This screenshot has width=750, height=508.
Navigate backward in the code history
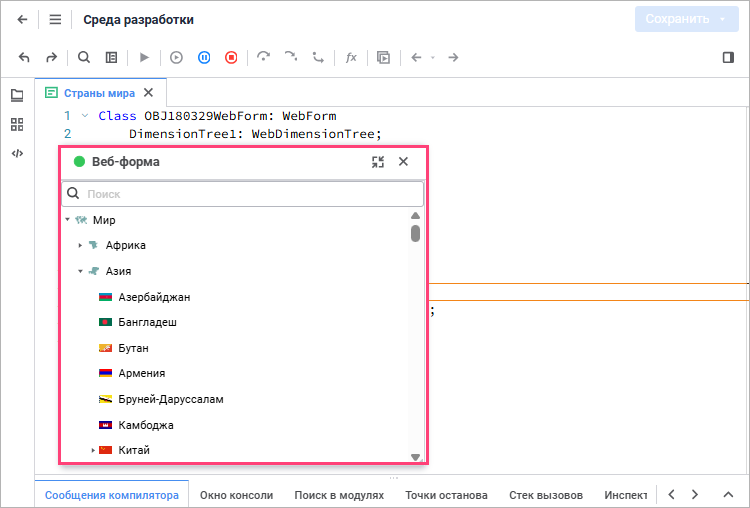[416, 57]
